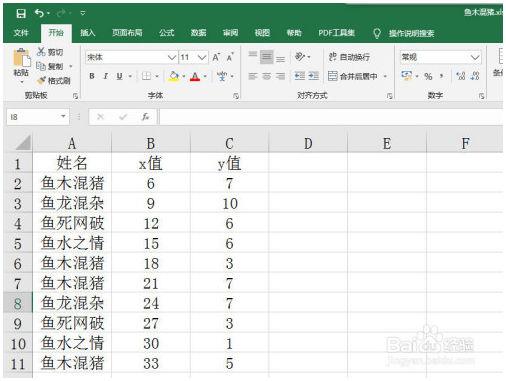Select middle align icon
This screenshot has height=381, width=506.
[267, 57]
